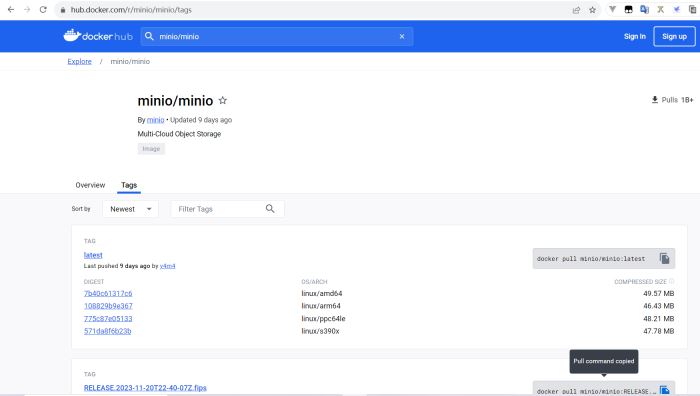Open digest 7b40c61317c6
Viewport: 700px width, 396px height.
click(x=108, y=293)
